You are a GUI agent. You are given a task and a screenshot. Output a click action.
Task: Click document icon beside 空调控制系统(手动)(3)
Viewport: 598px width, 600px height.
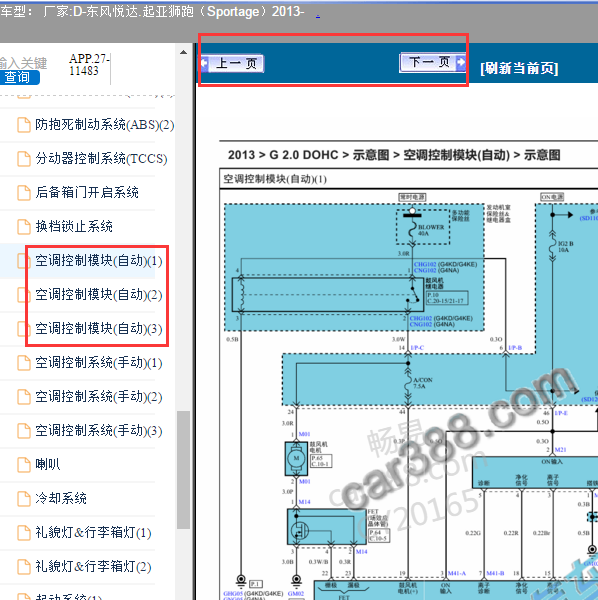[24, 431]
